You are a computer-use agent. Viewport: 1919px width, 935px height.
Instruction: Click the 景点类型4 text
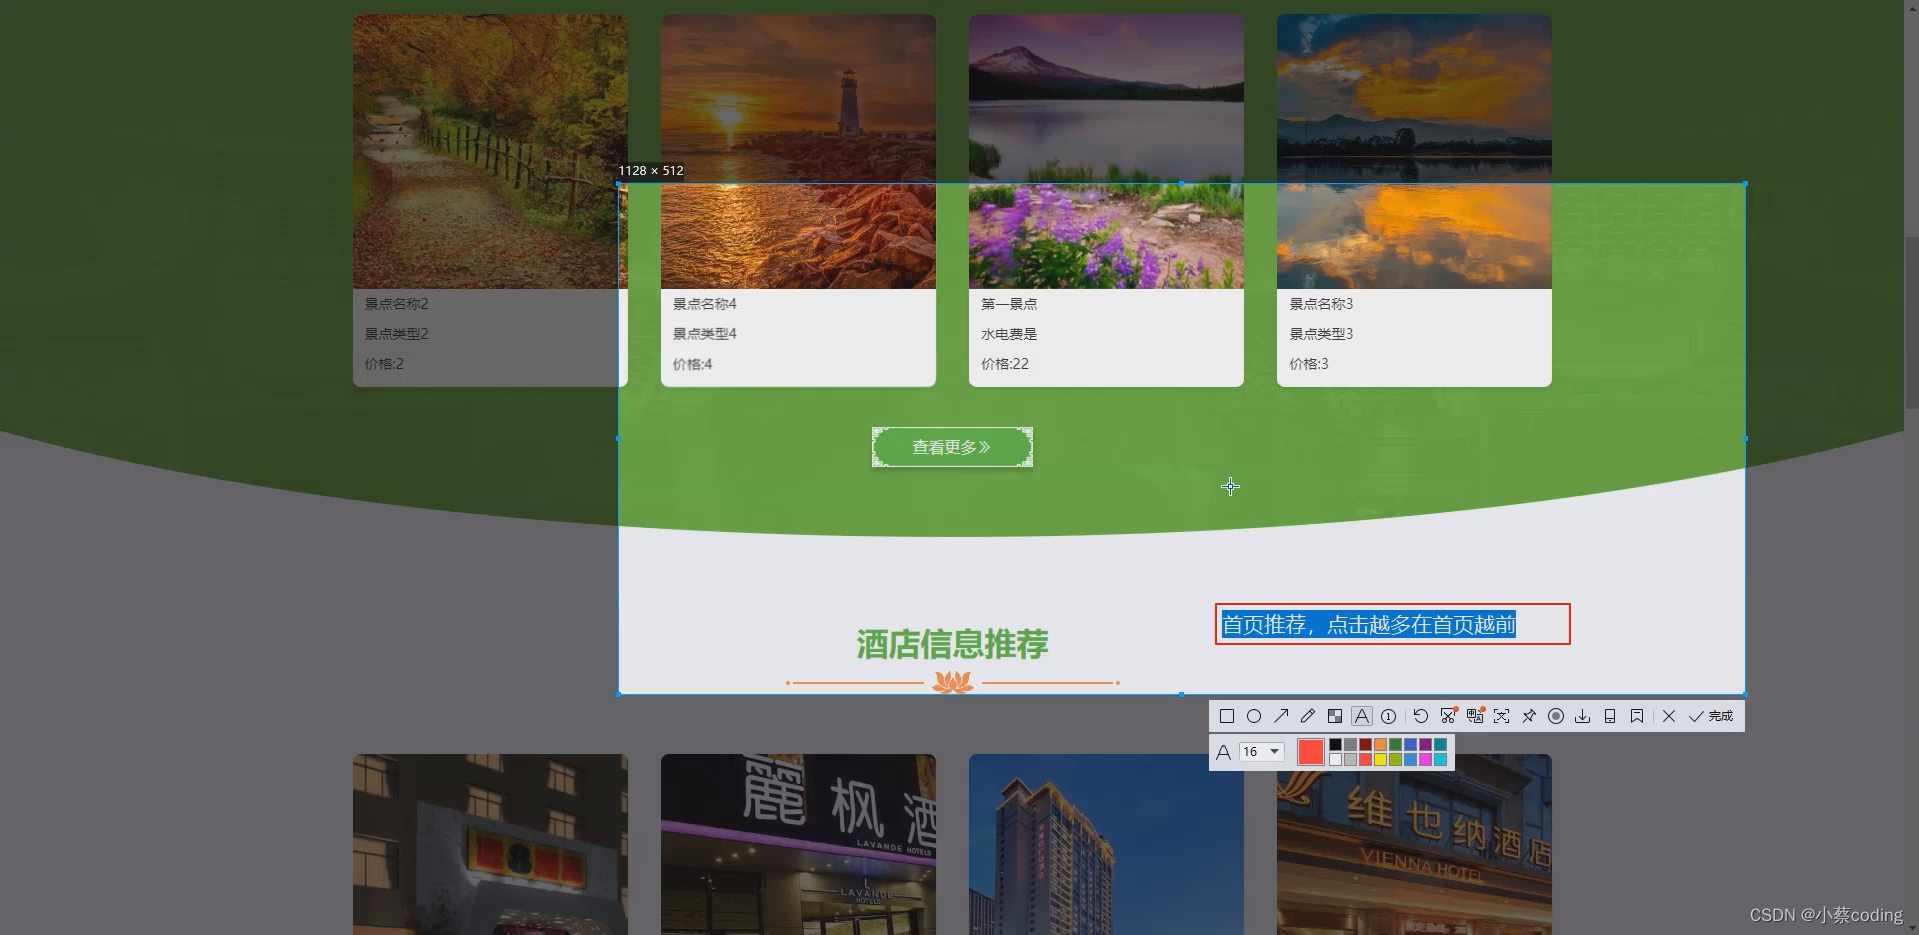(704, 334)
